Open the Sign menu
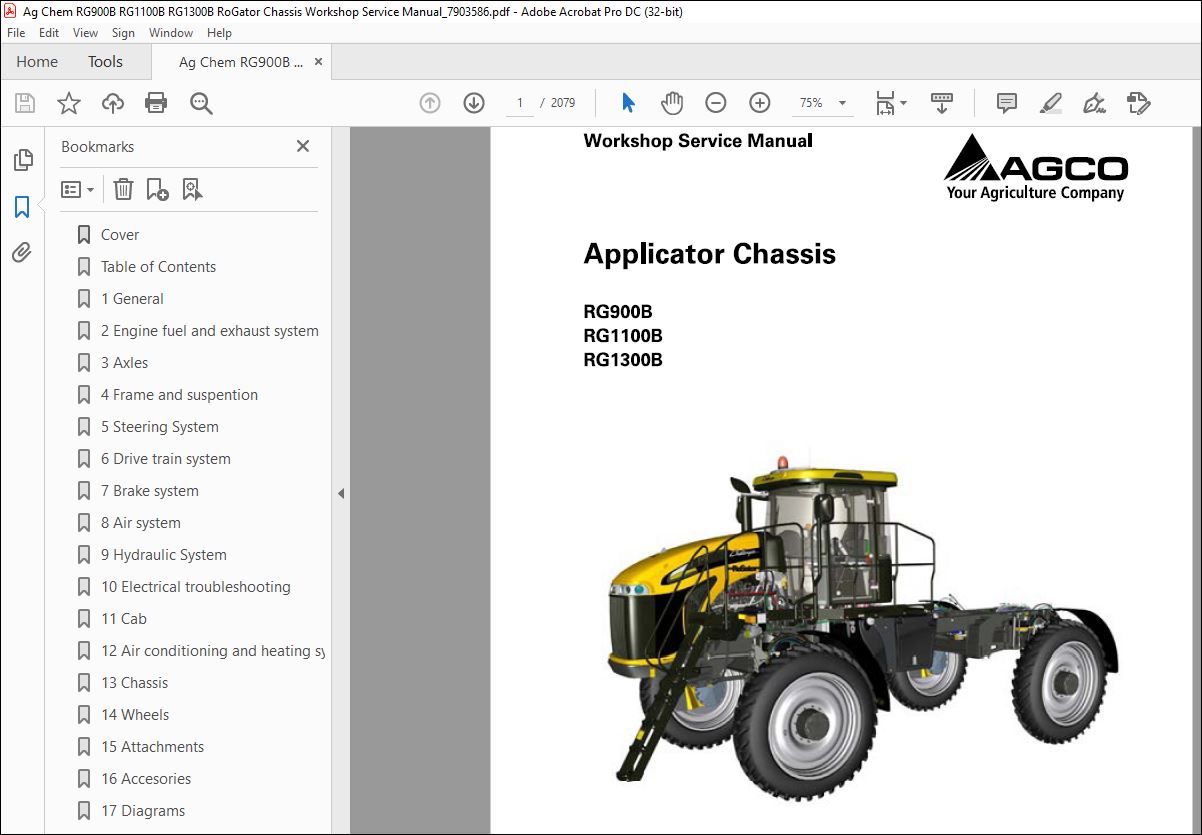This screenshot has width=1202, height=835. [x=123, y=33]
